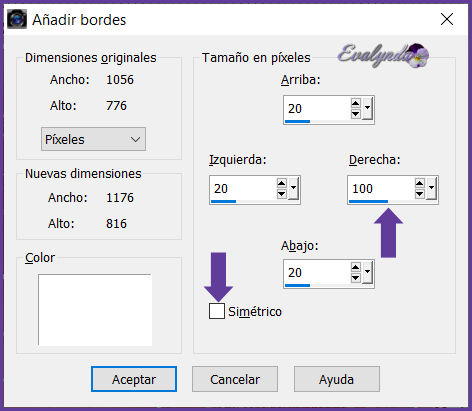The height and width of the screenshot is (411, 472).
Task: Decrease the Derecha value with down arrow
Action: [x=420, y=194]
